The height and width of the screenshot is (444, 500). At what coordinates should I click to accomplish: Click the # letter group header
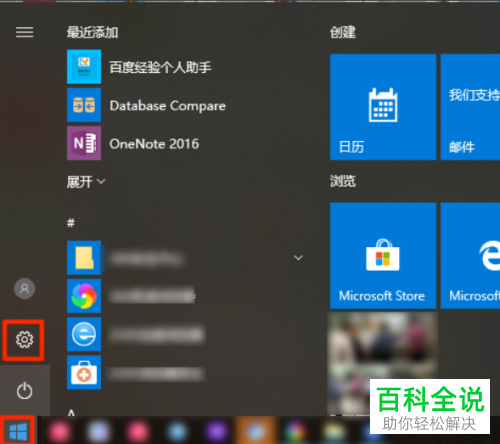coord(71,223)
